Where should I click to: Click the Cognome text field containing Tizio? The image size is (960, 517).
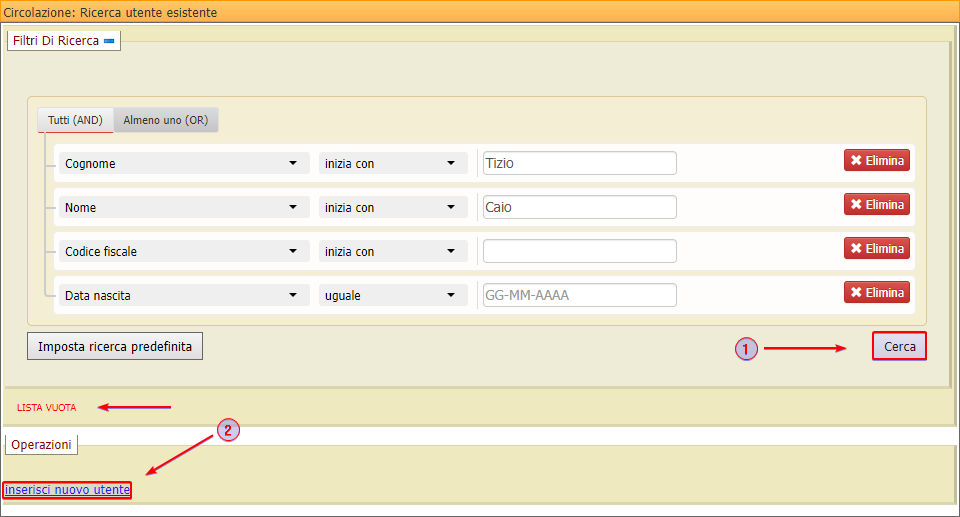click(579, 163)
